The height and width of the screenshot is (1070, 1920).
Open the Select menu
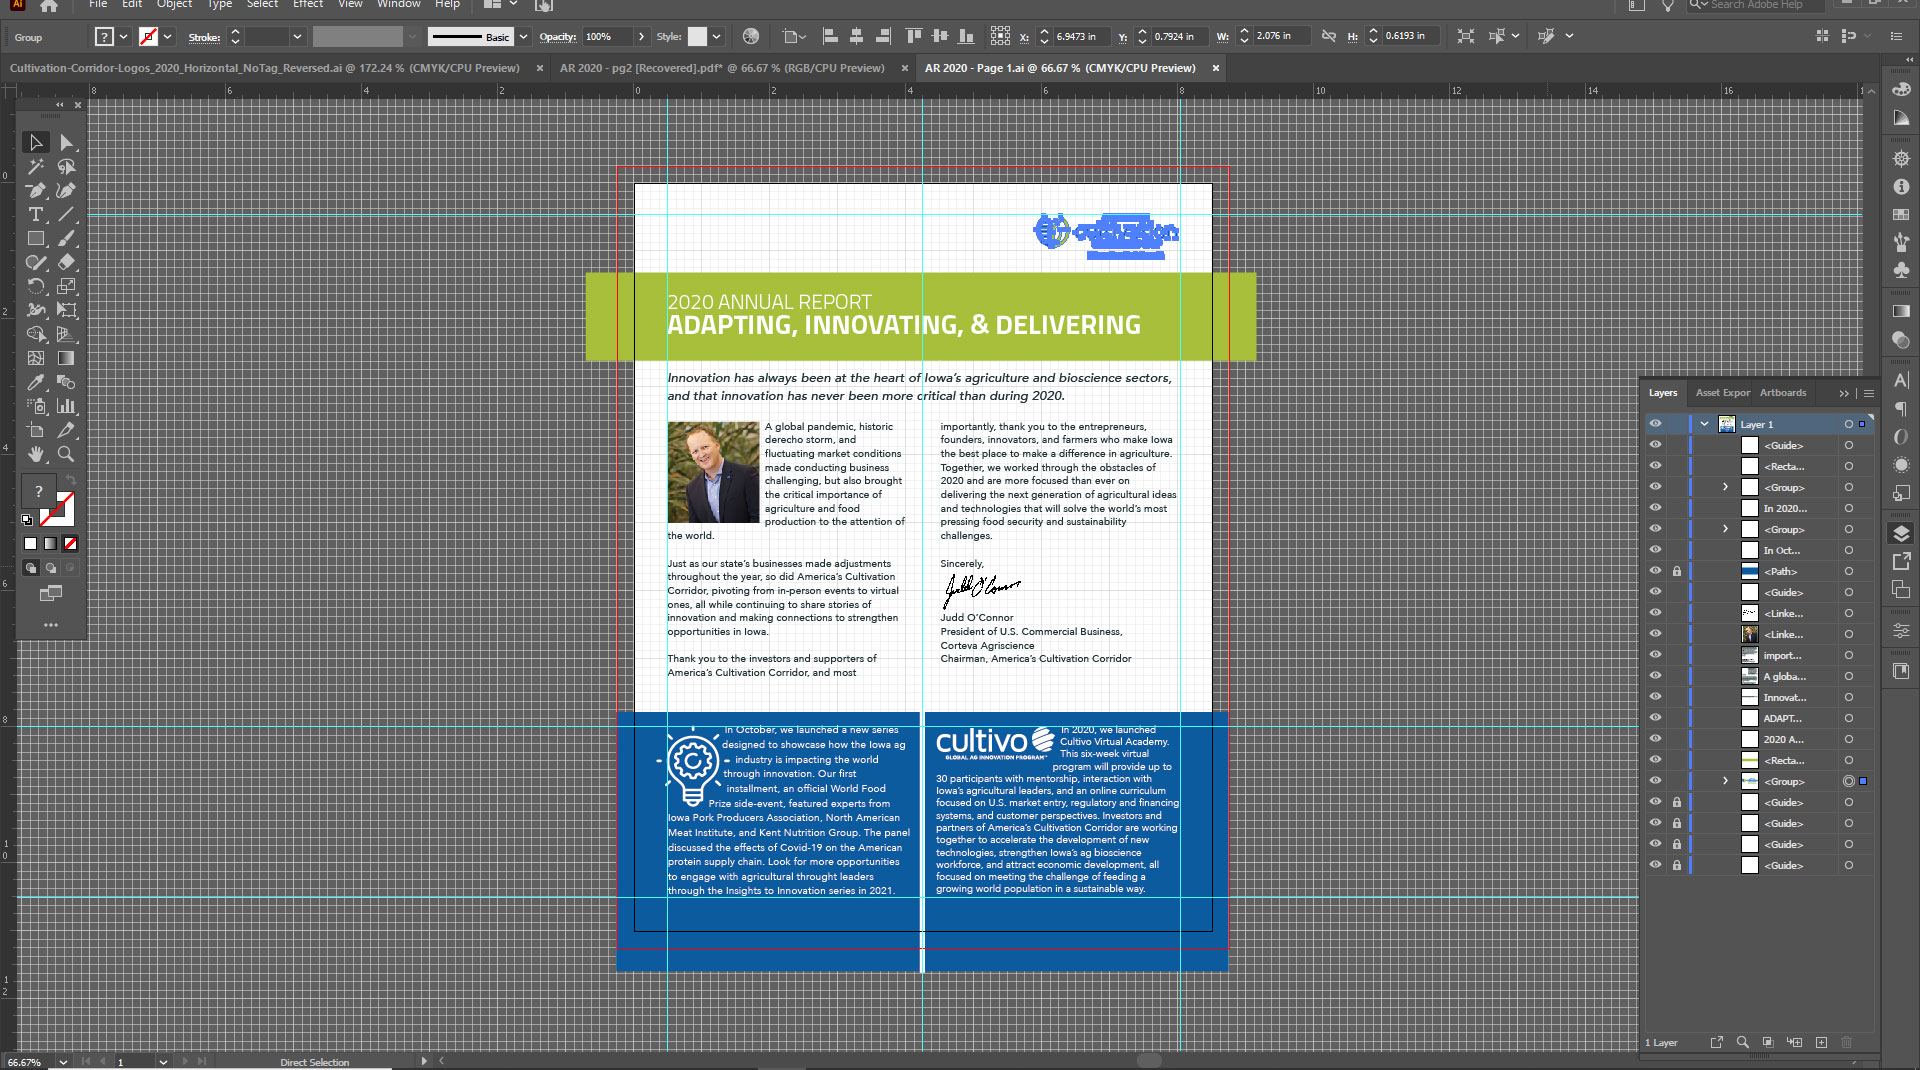tap(262, 5)
